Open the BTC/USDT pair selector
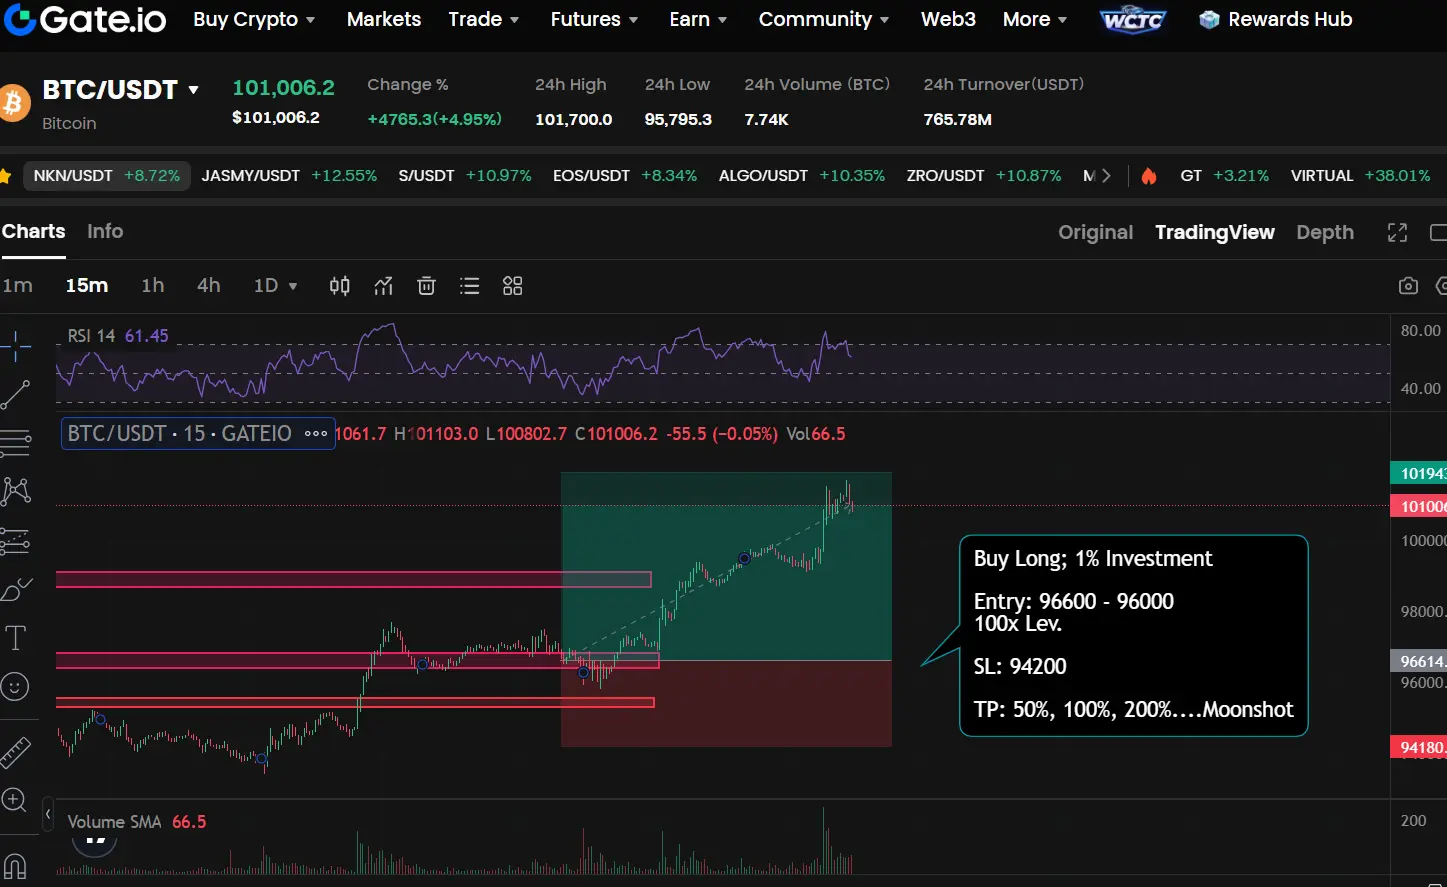The image size is (1447, 887). pos(120,90)
